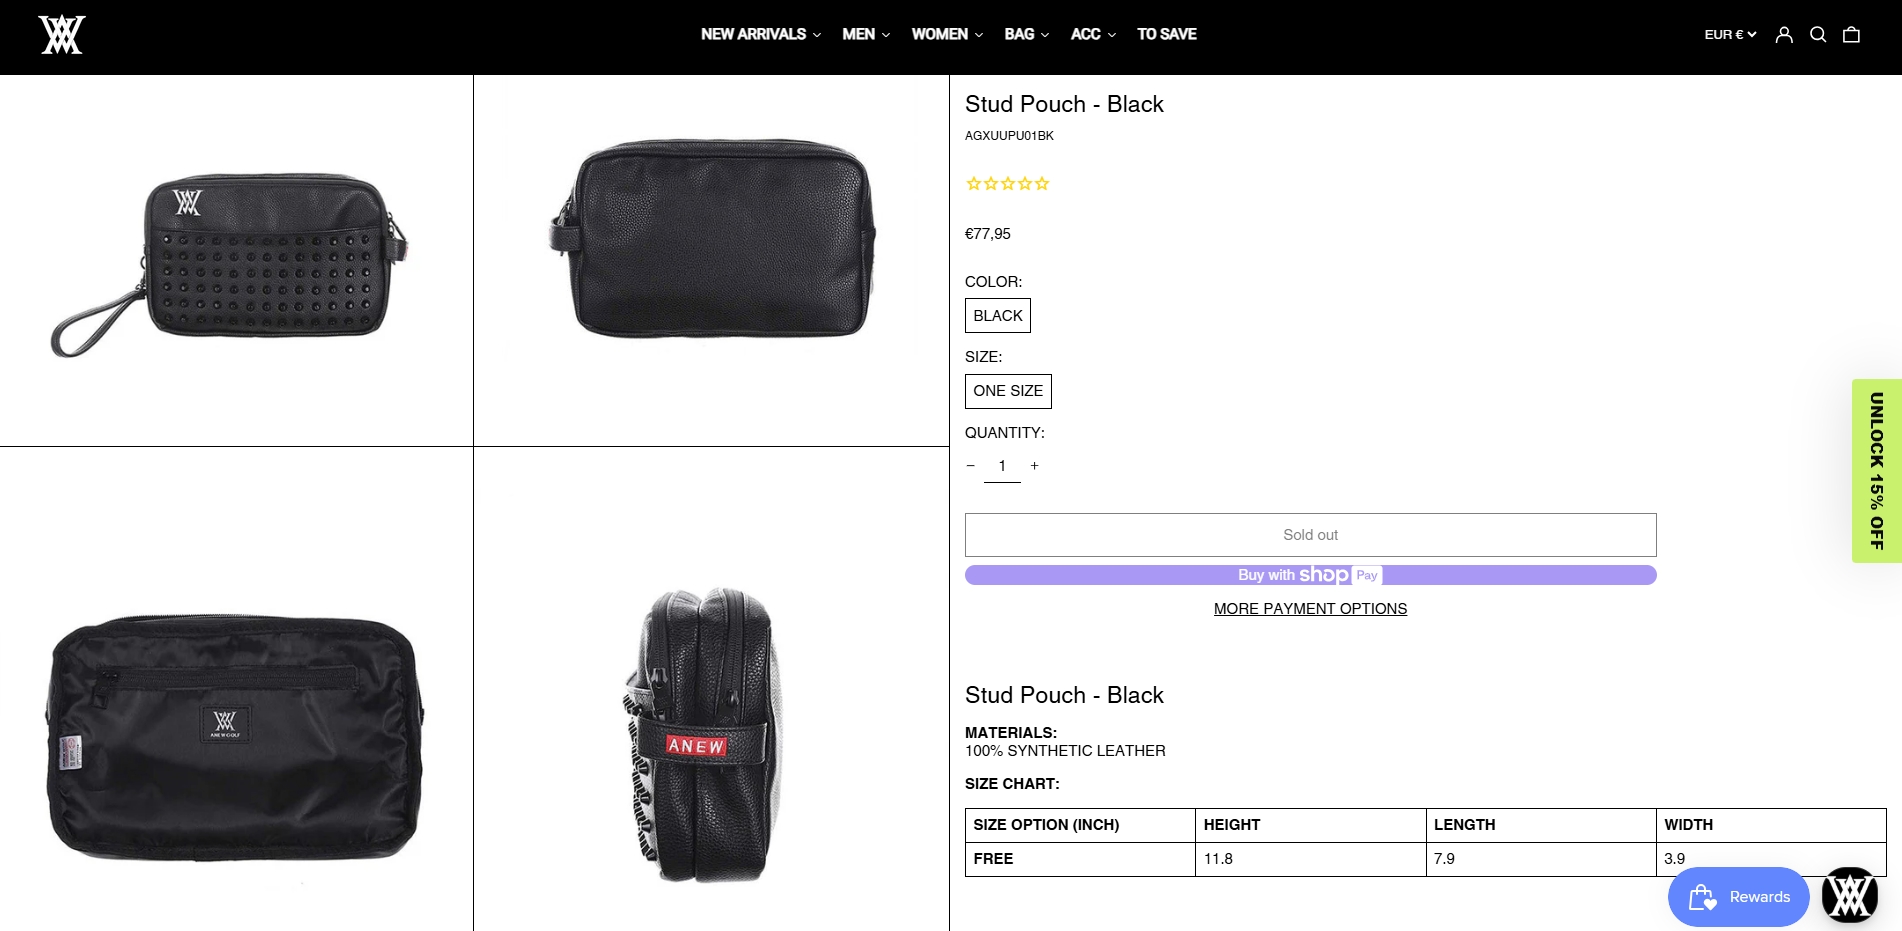Open the Rewards button

pos(1738,897)
